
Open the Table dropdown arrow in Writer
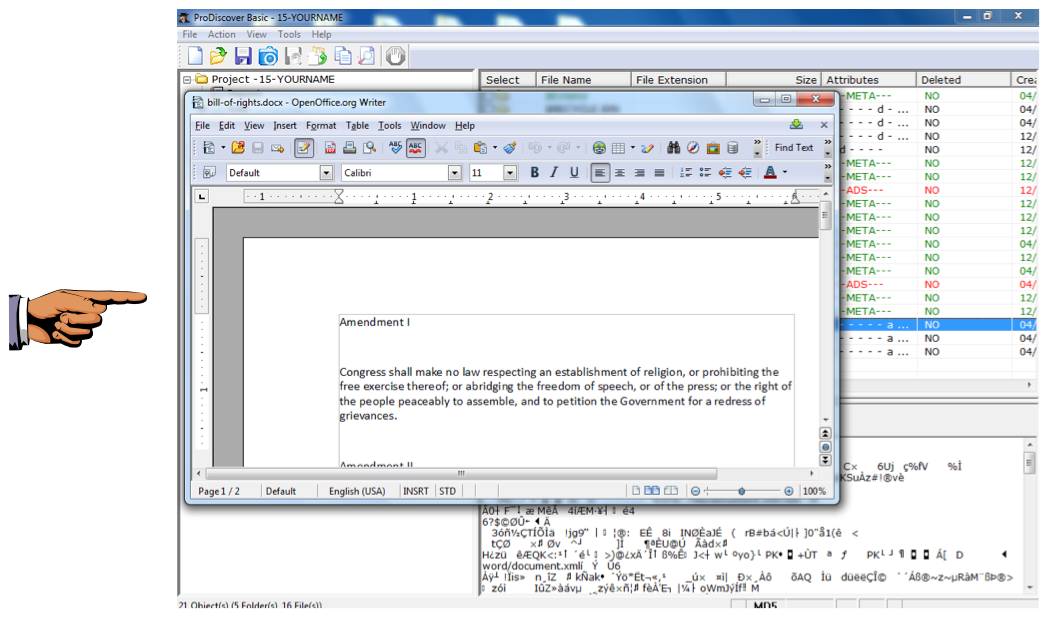(x=633, y=148)
